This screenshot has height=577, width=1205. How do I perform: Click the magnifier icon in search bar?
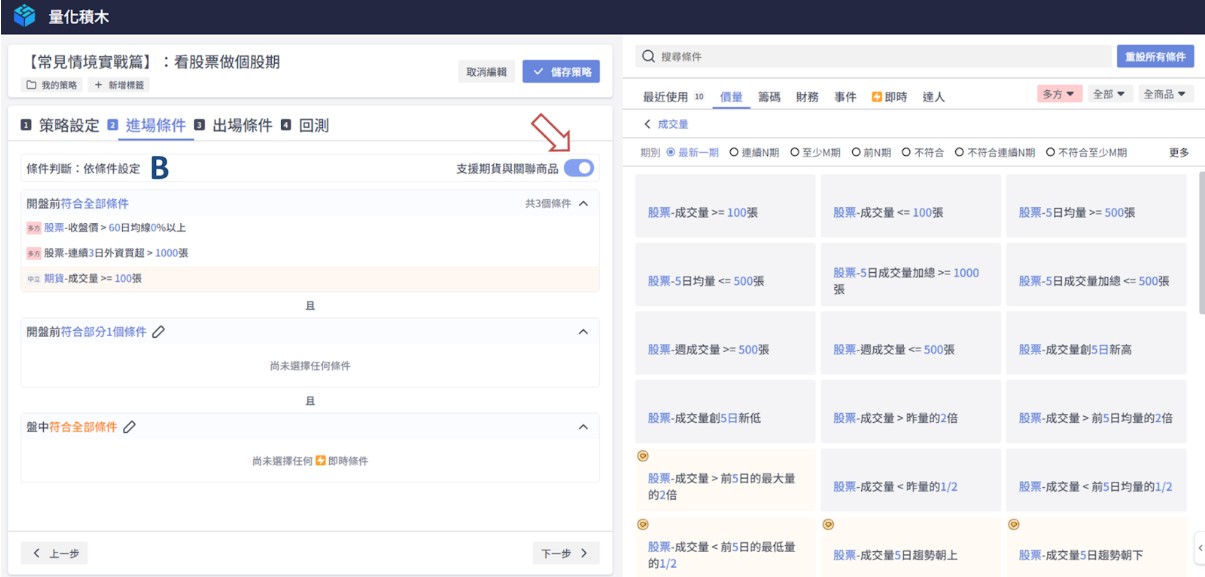tap(649, 57)
